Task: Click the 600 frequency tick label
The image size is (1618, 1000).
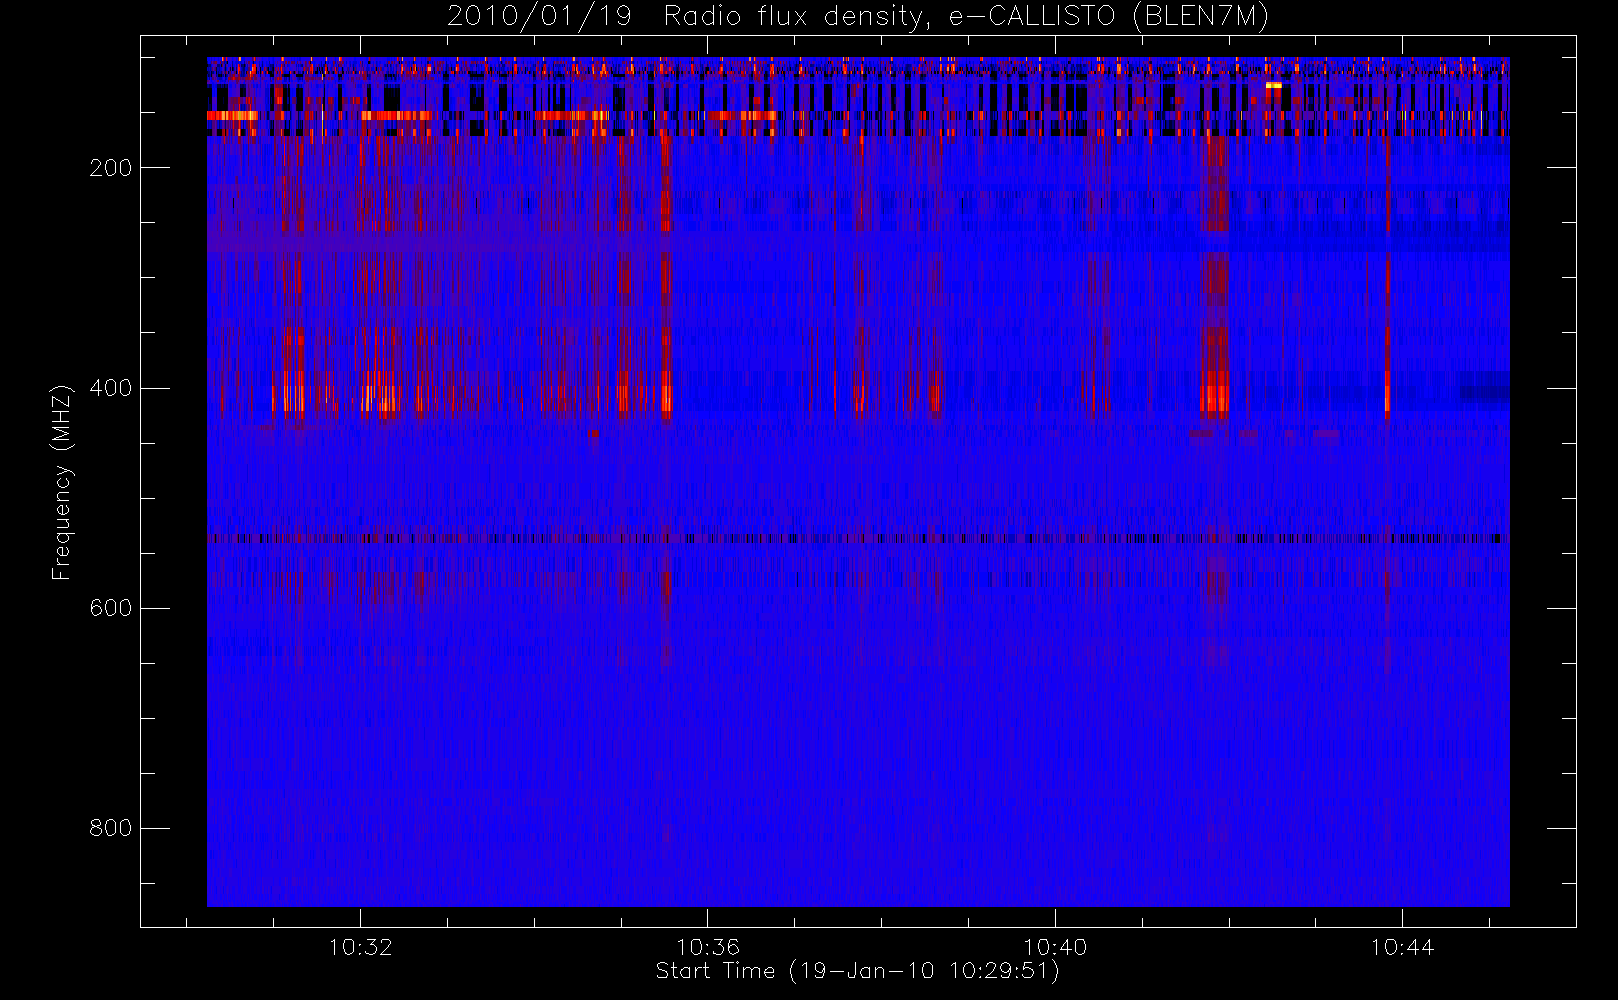Action: click(110, 608)
